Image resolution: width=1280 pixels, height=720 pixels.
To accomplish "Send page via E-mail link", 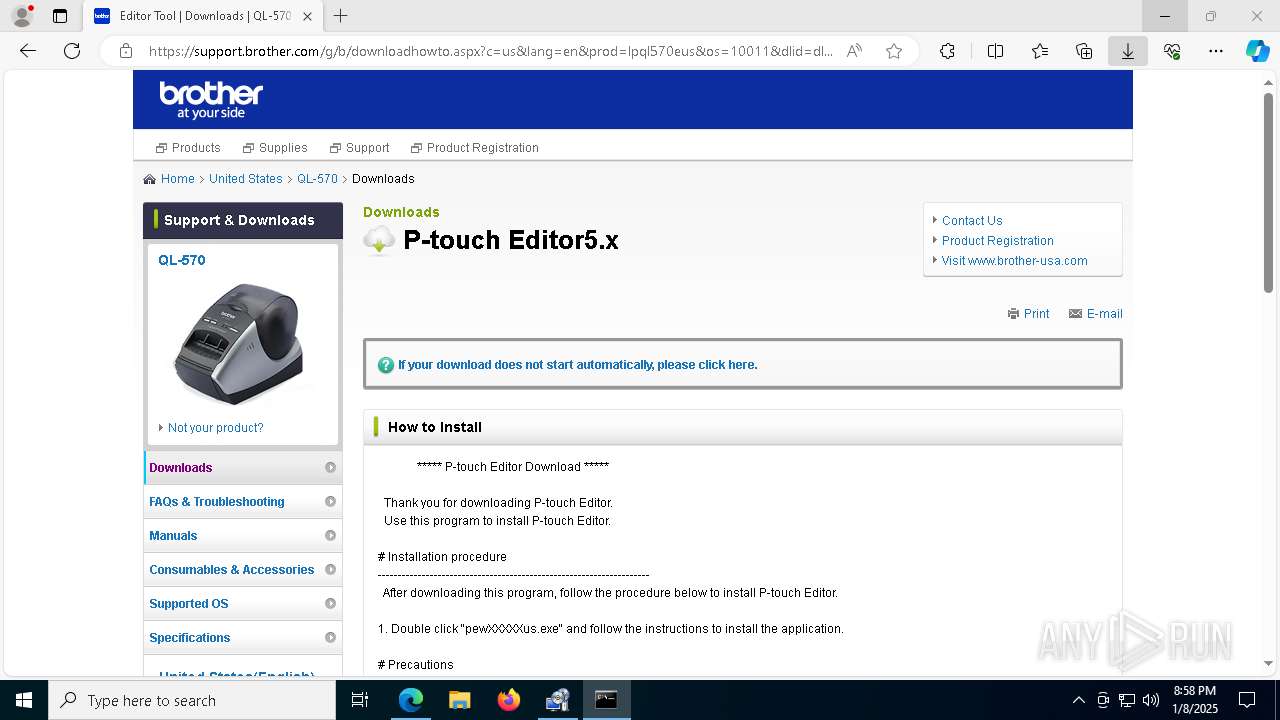I will tap(1095, 314).
